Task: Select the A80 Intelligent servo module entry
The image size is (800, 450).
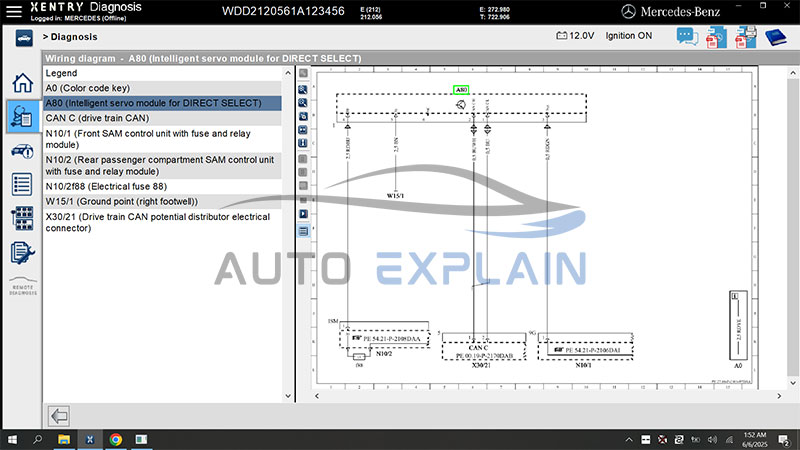Action: [162, 103]
